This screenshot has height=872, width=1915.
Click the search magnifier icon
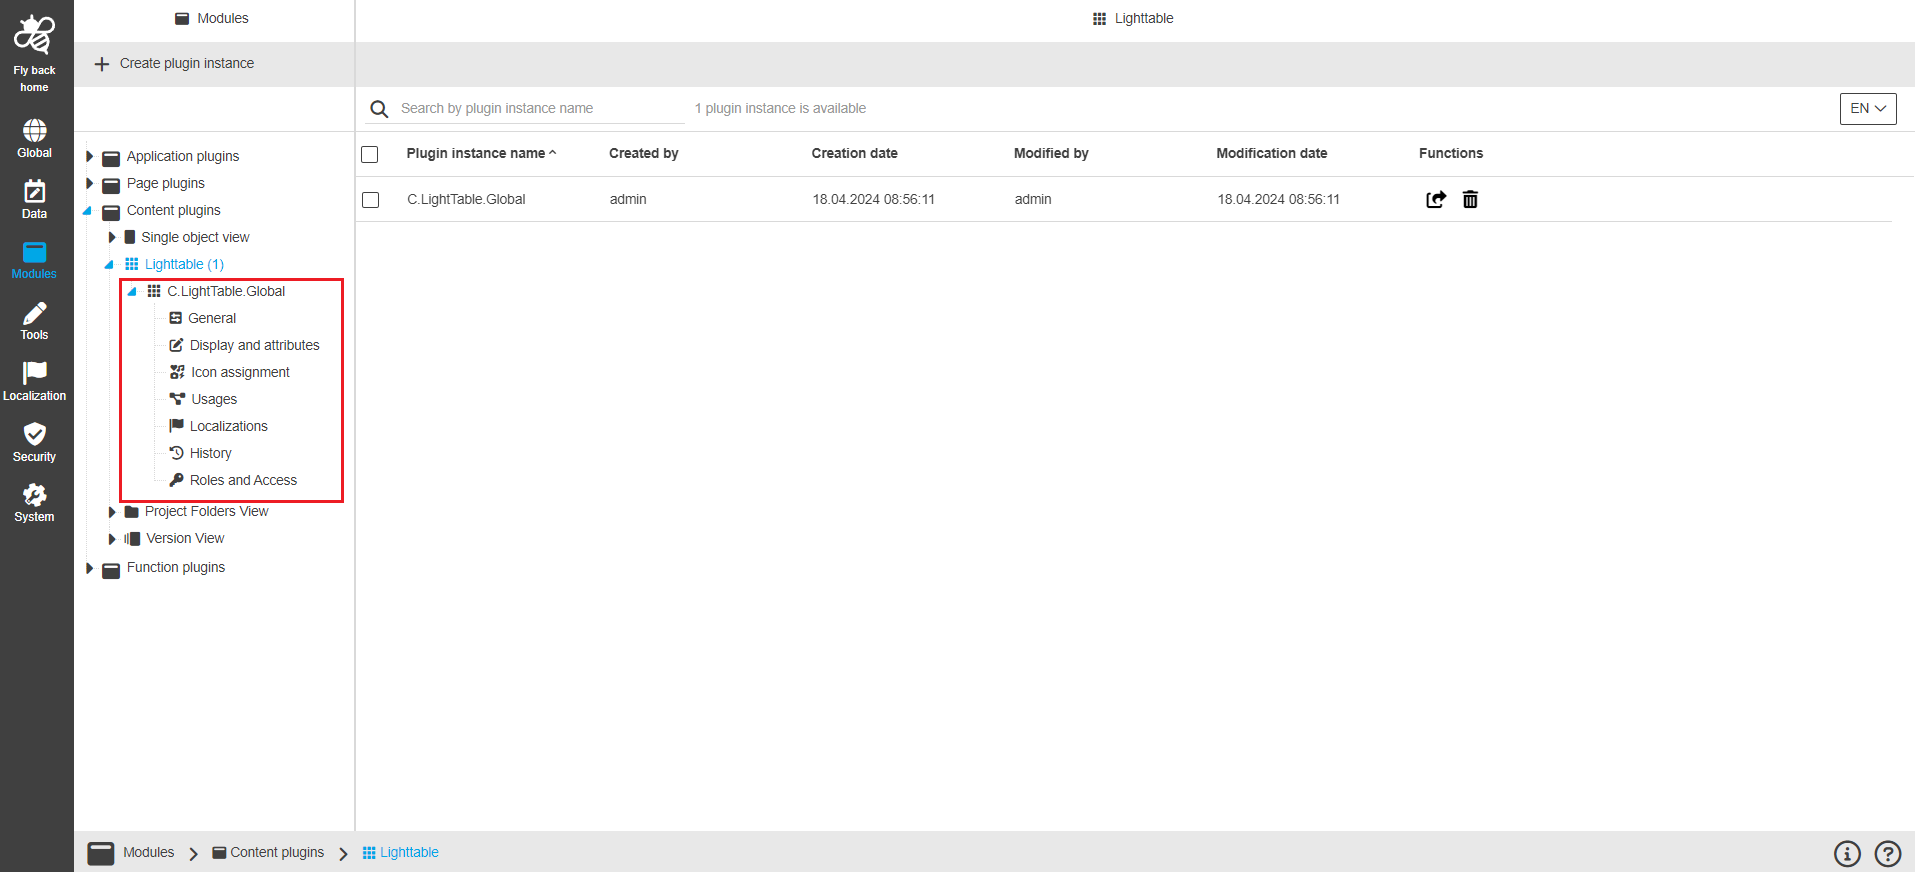(379, 109)
